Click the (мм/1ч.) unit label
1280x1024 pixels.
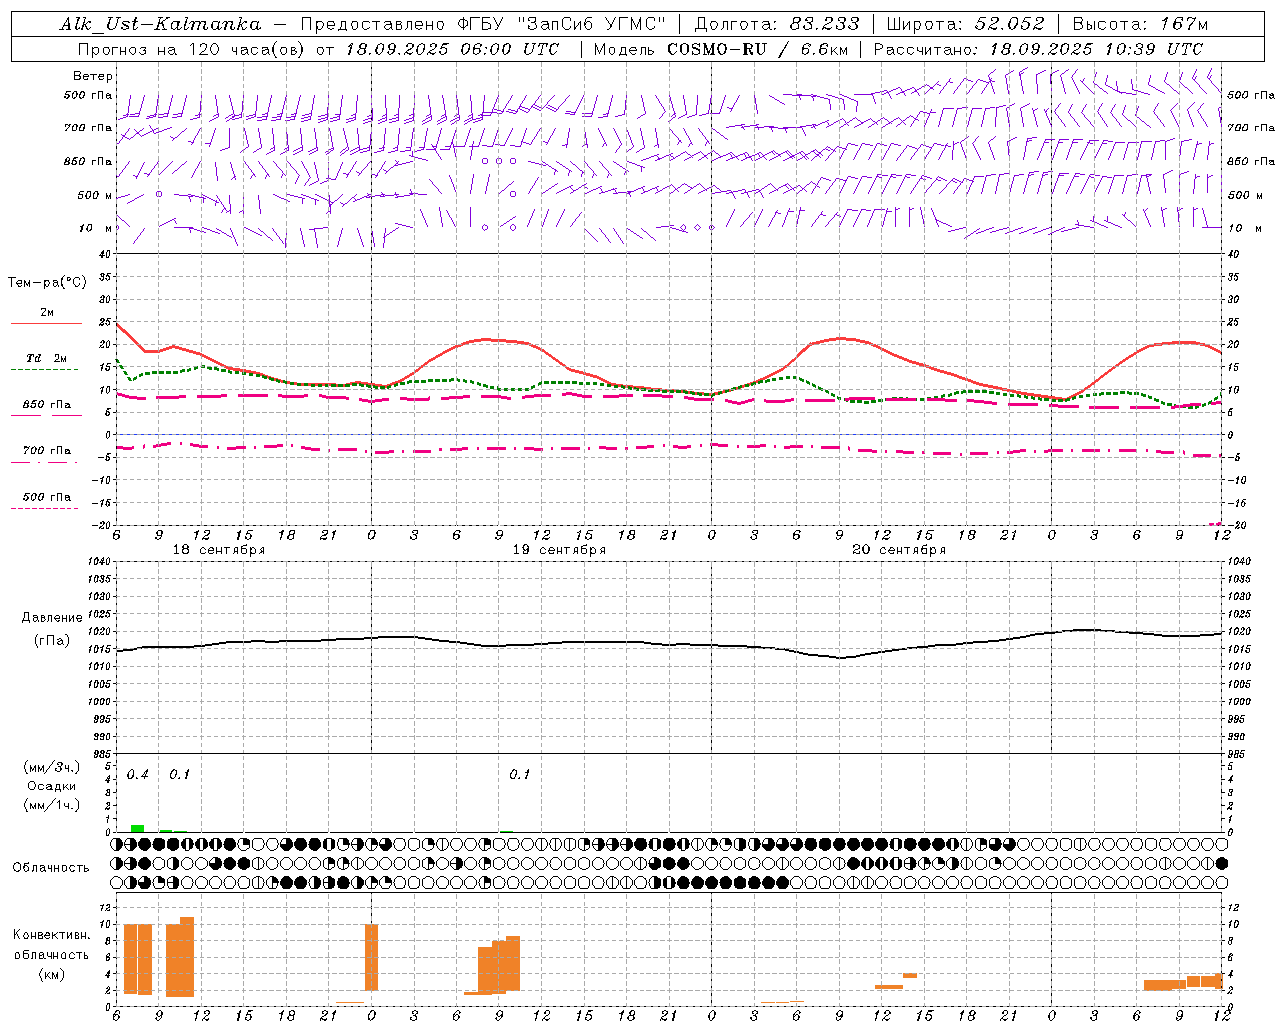click(x=51, y=805)
